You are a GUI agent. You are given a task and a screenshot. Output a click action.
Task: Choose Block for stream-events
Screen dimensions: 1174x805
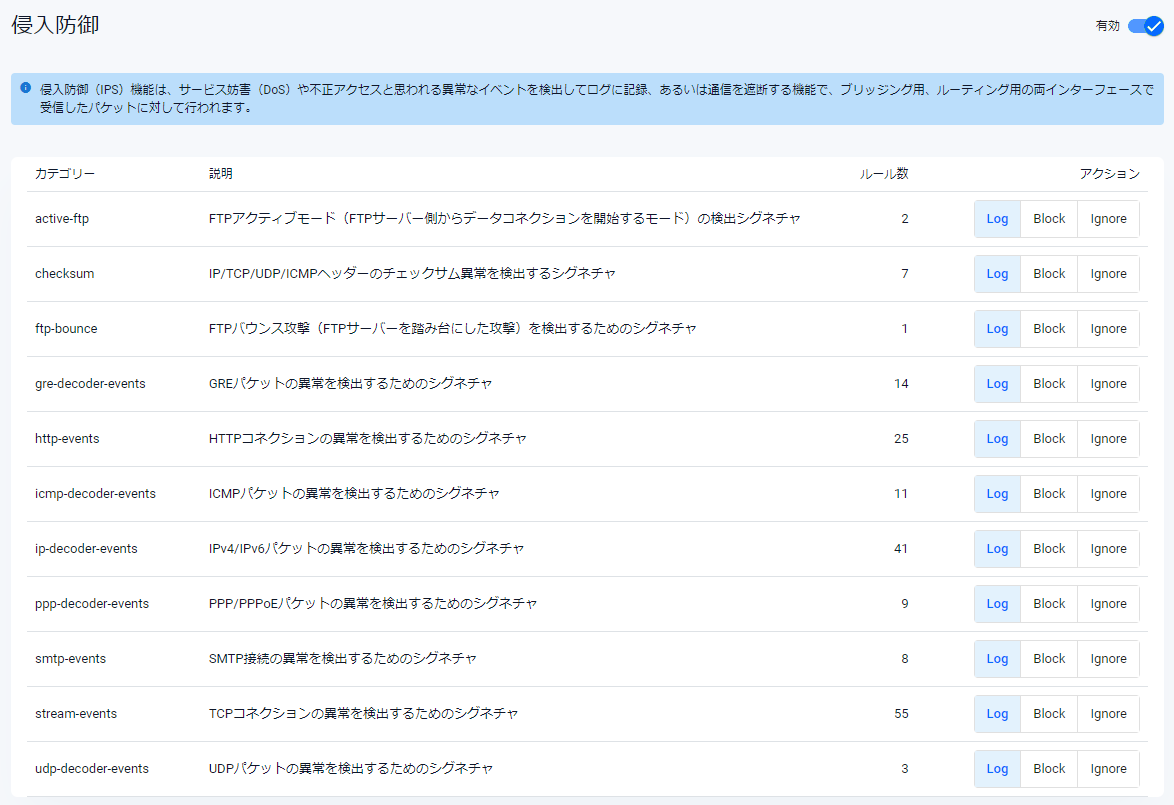point(1049,714)
